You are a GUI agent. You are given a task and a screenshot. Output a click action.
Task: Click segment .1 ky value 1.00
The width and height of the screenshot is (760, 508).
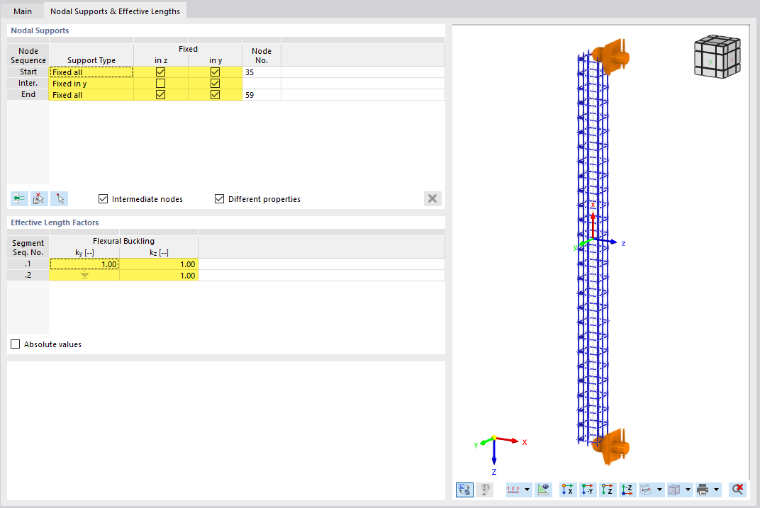click(x=84, y=264)
